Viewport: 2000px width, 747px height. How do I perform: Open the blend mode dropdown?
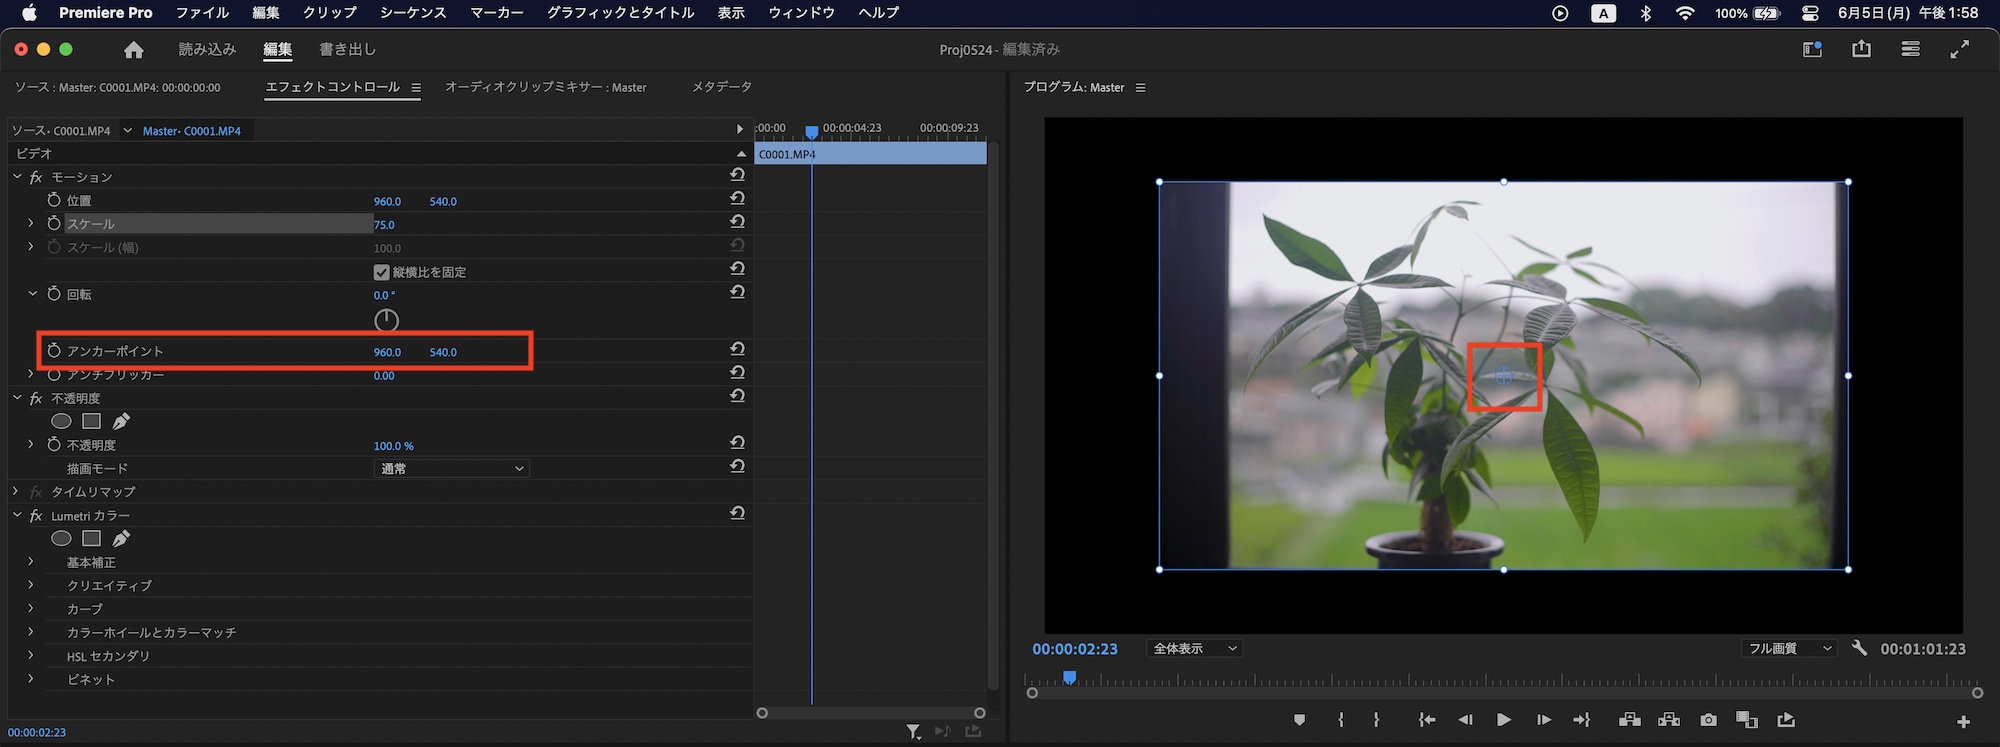pyautogui.click(x=452, y=468)
